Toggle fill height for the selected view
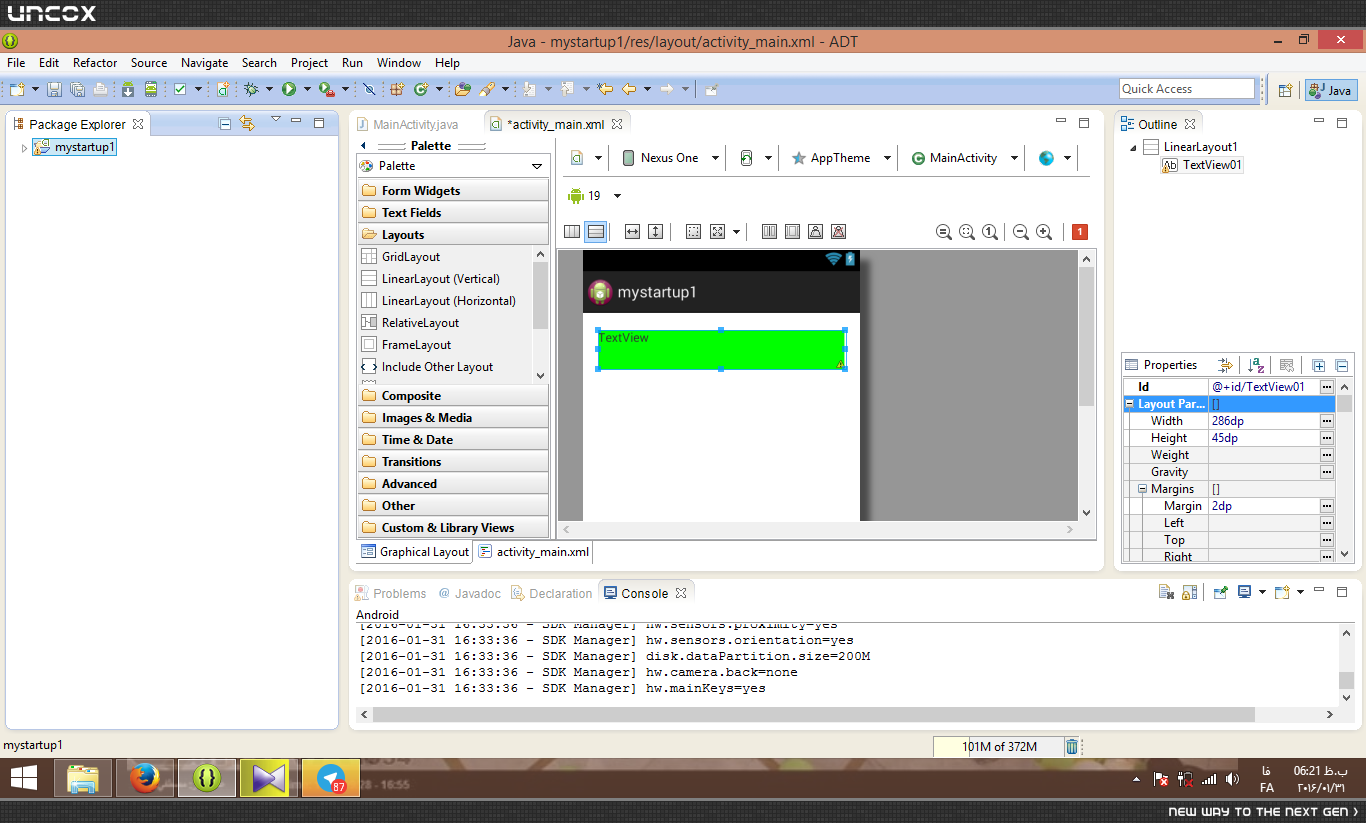The height and width of the screenshot is (823, 1366). [x=655, y=232]
